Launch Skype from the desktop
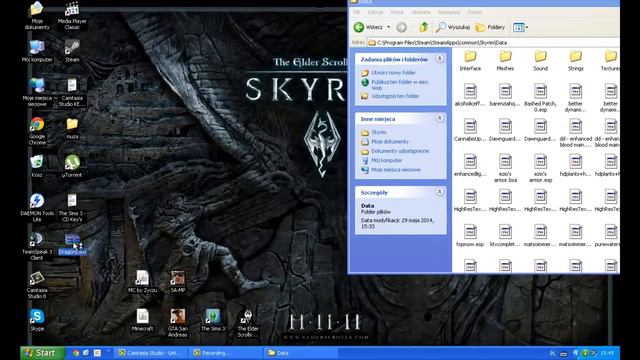Image resolution: width=640 pixels, height=360 pixels. point(37,320)
